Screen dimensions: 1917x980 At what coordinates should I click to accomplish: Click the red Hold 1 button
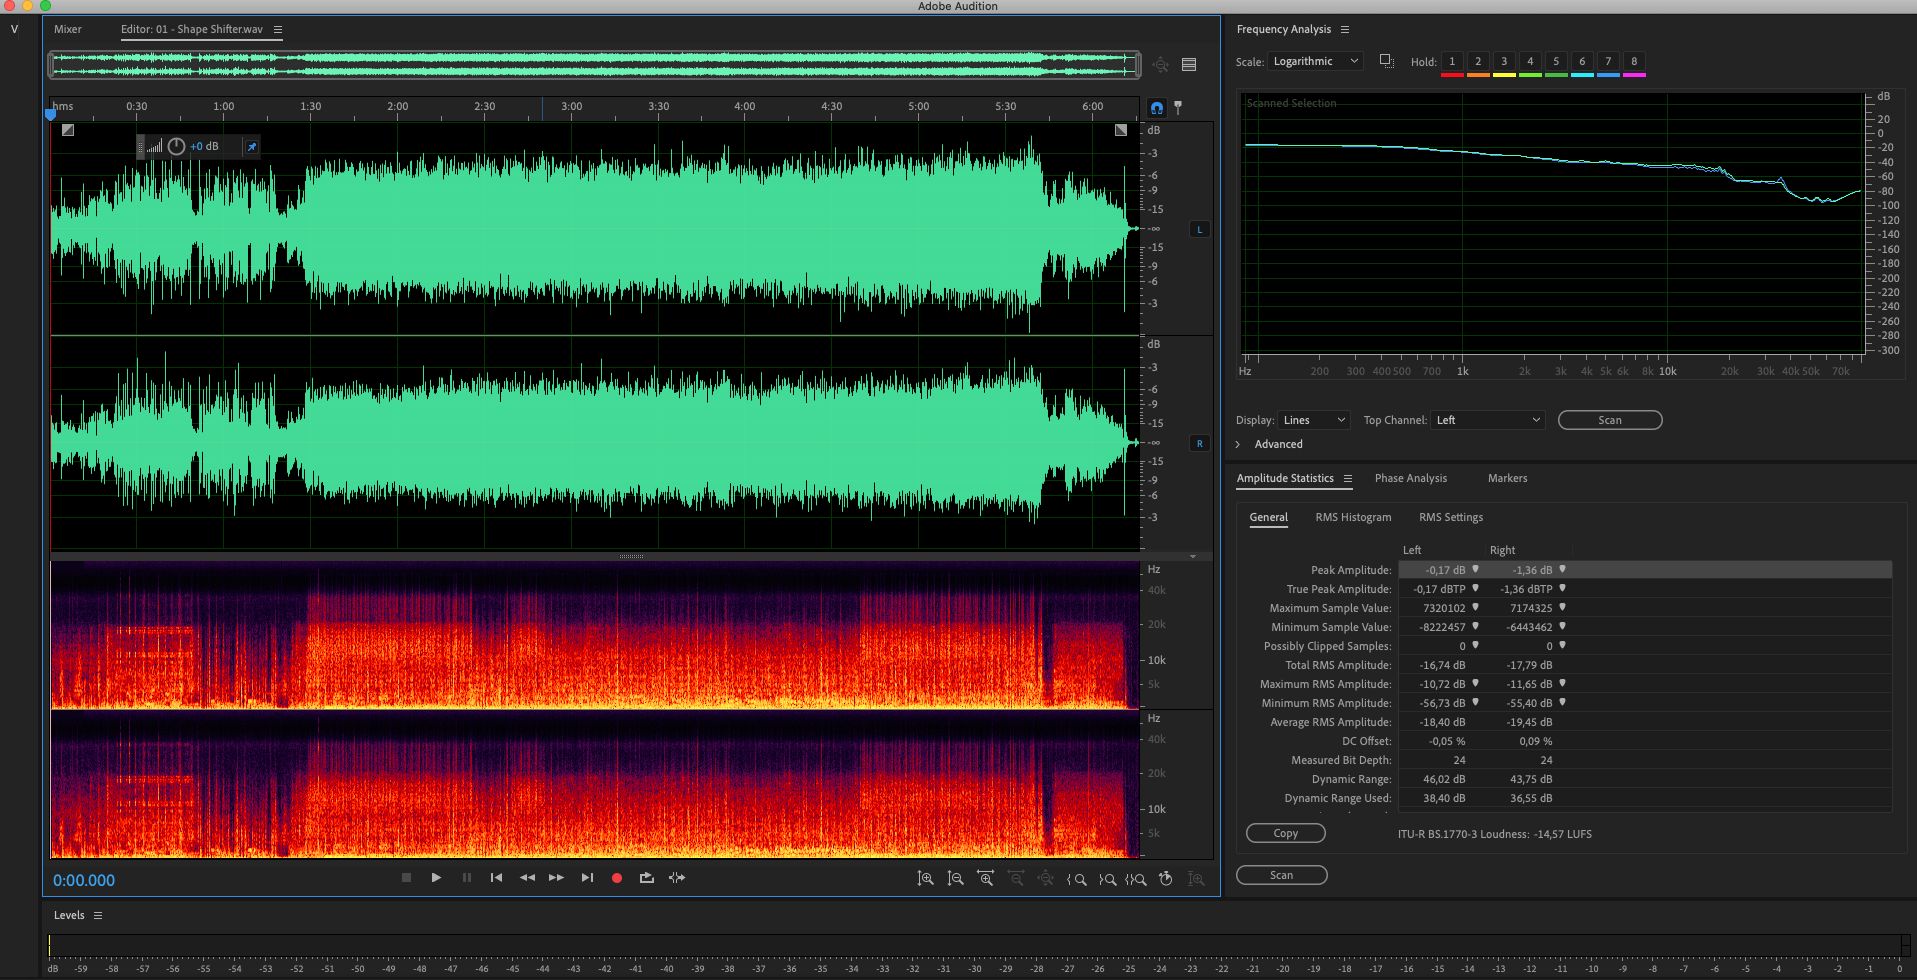(x=1452, y=63)
